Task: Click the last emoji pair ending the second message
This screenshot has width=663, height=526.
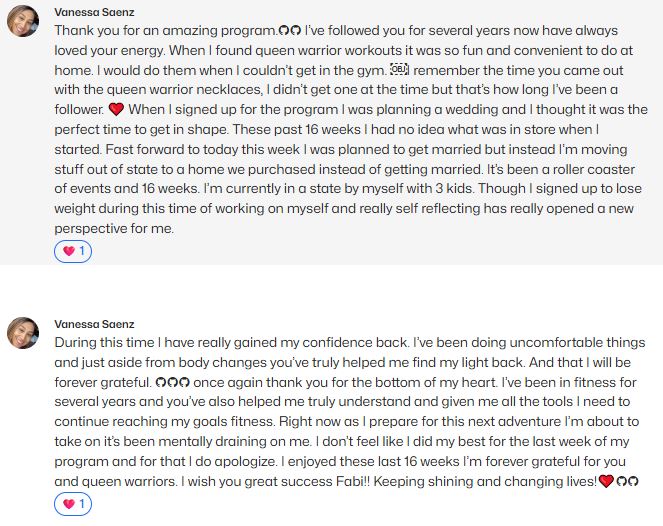Action: coord(627,481)
